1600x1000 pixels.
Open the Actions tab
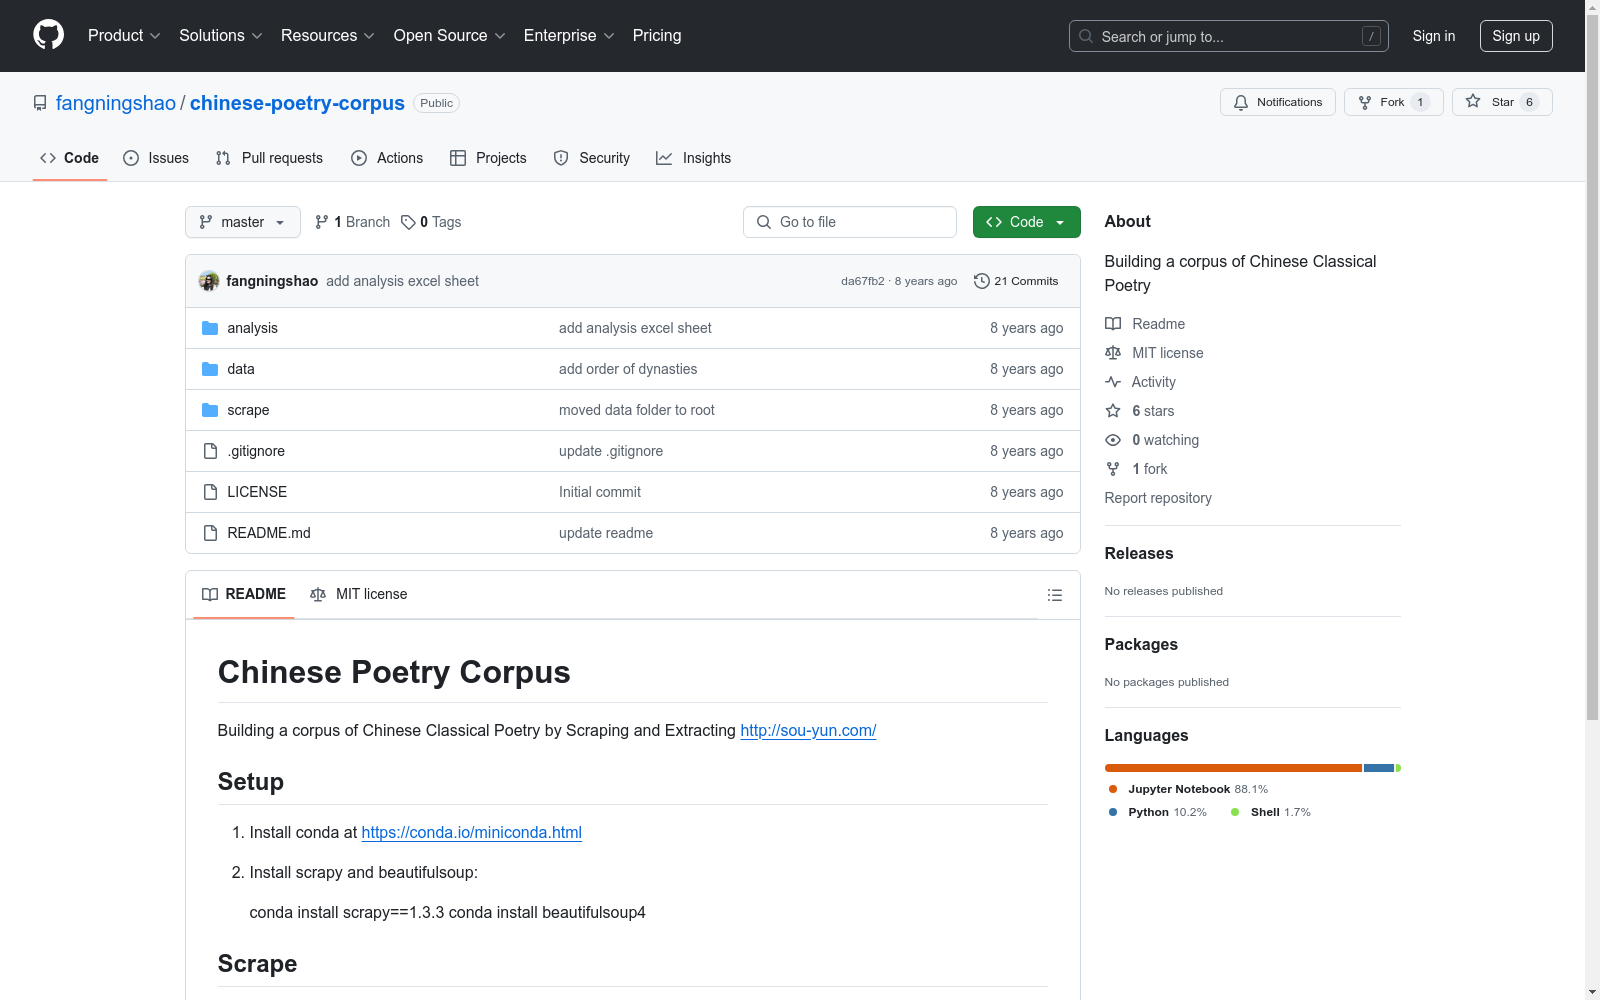[387, 158]
